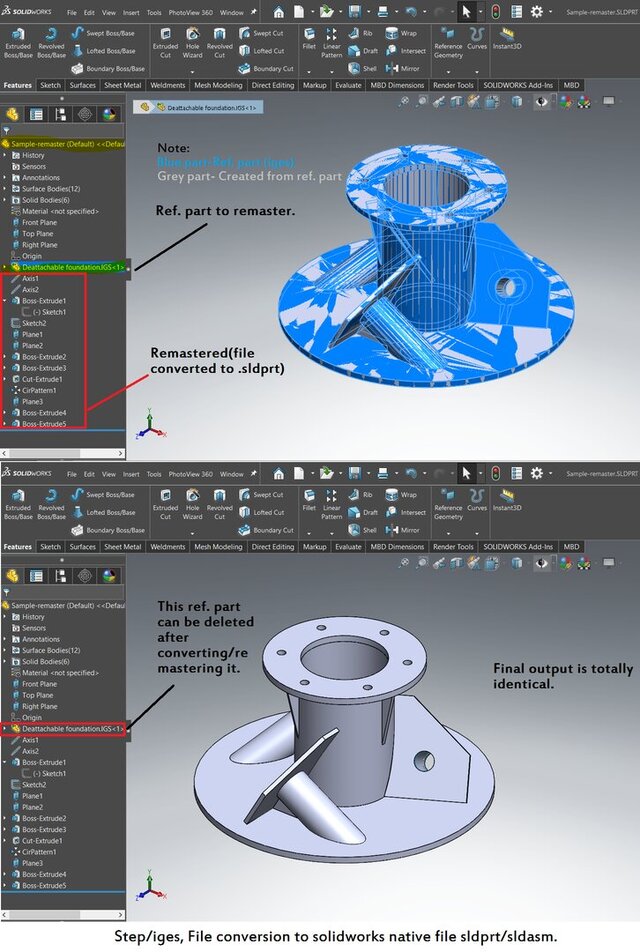
Task: Toggle Instant3D in the lower window ribbon
Action: tap(507, 500)
